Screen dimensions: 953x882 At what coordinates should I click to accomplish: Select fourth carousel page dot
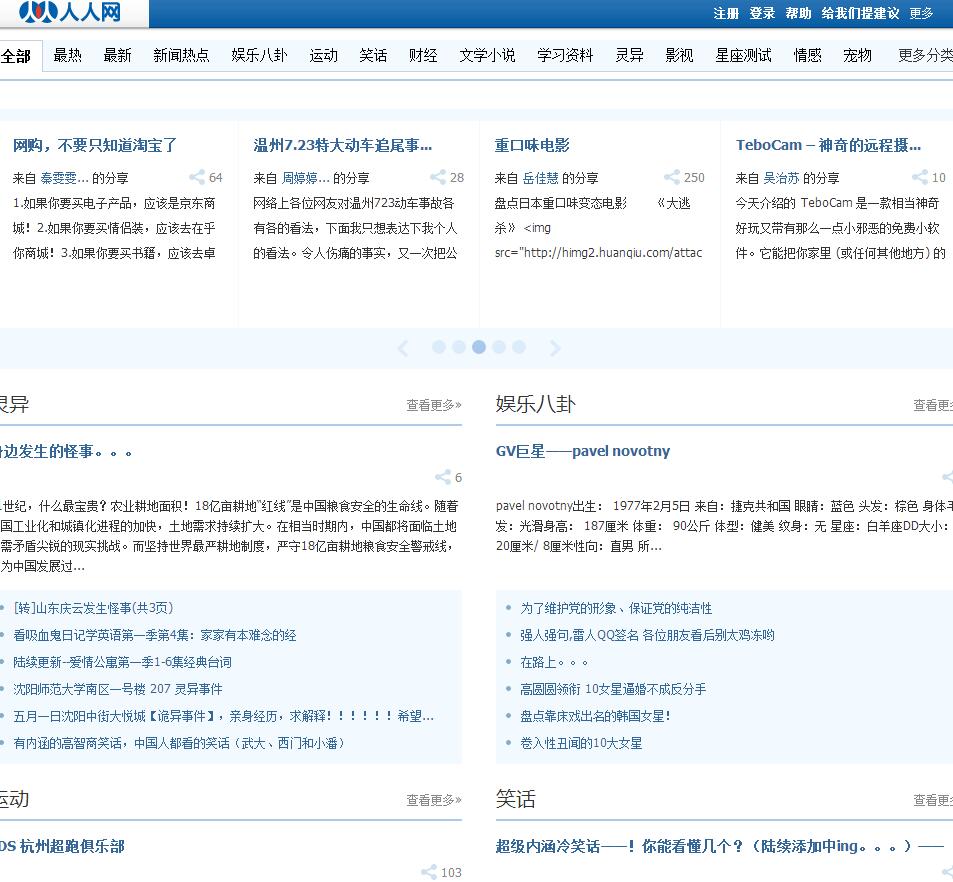(499, 346)
